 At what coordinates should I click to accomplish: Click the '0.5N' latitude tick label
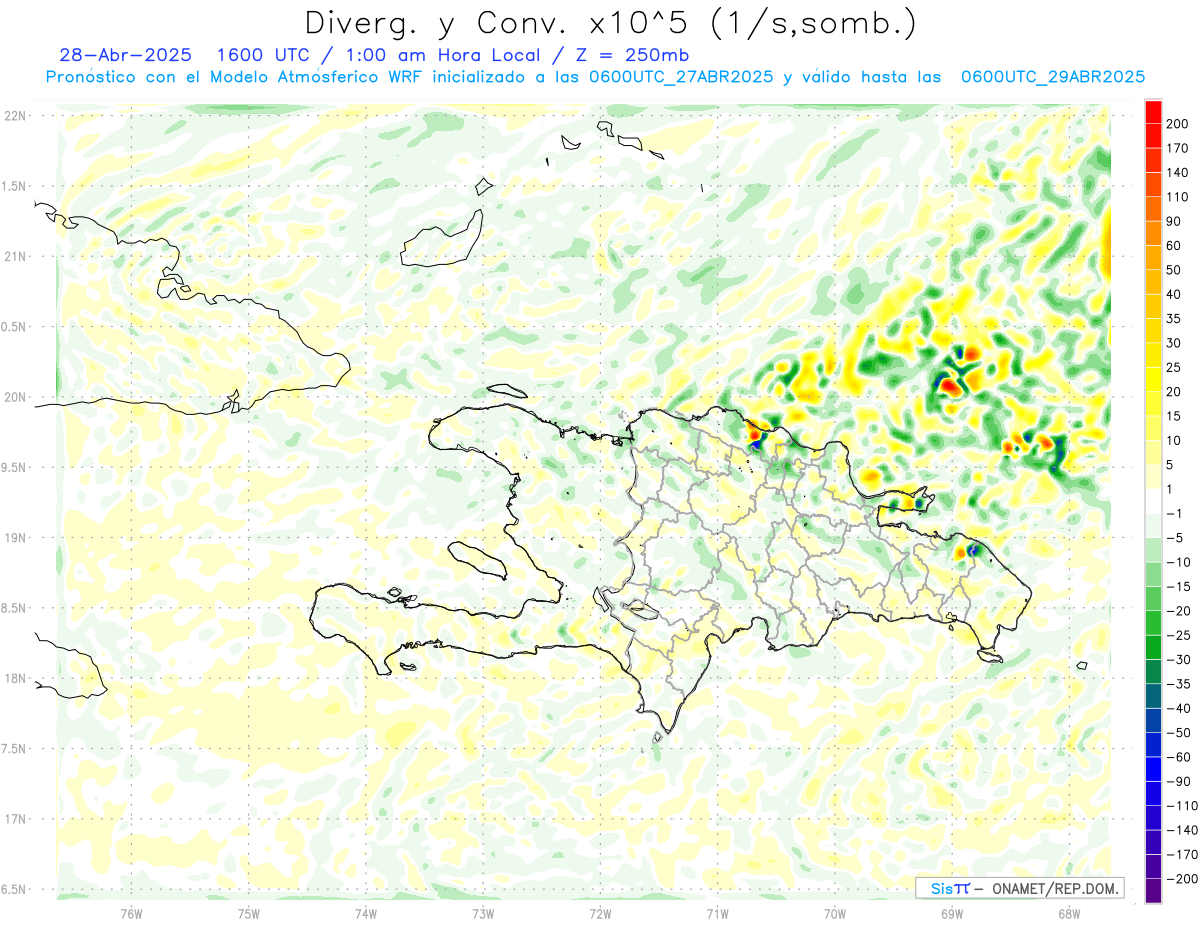pyautogui.click(x=14, y=327)
